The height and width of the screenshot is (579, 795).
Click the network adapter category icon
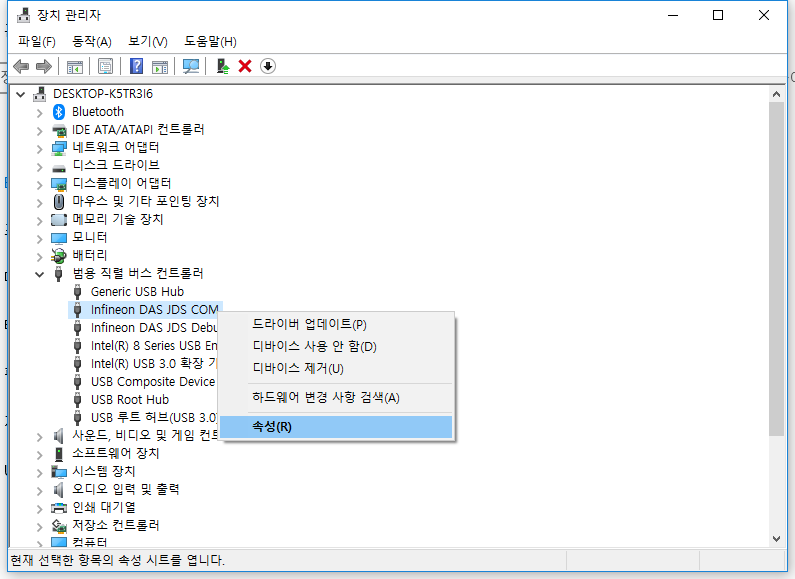click(59, 148)
